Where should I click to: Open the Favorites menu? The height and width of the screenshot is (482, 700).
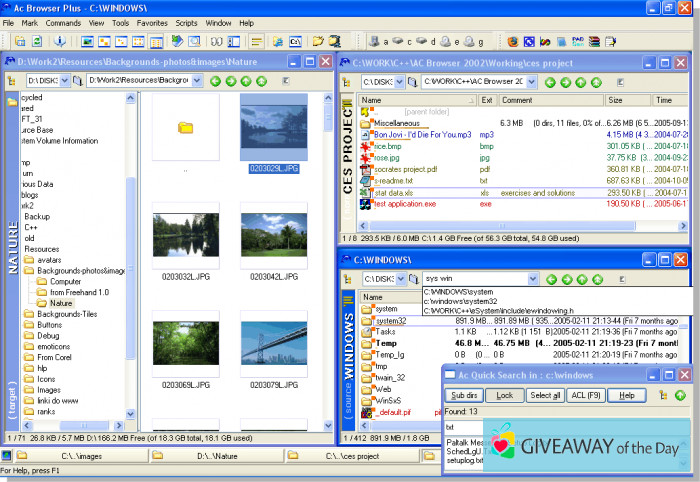tap(153, 22)
